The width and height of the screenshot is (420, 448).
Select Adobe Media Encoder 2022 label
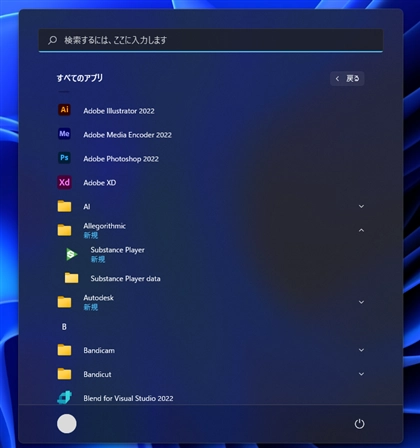click(x=127, y=135)
